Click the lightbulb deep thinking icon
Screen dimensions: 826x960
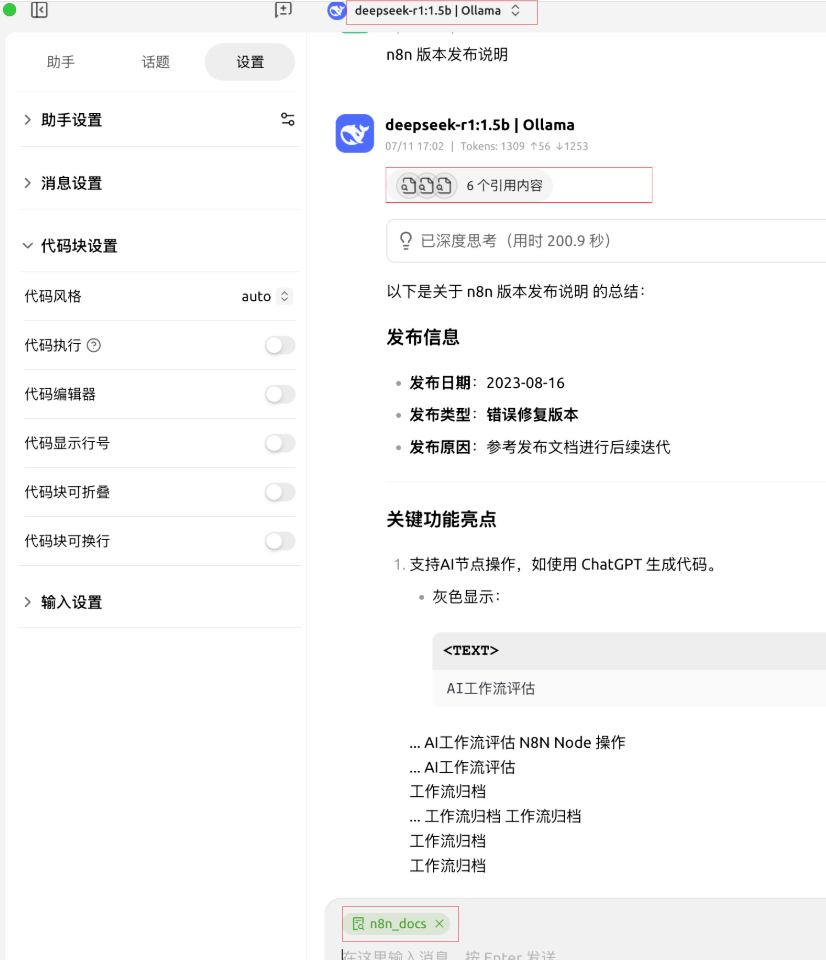pos(405,241)
